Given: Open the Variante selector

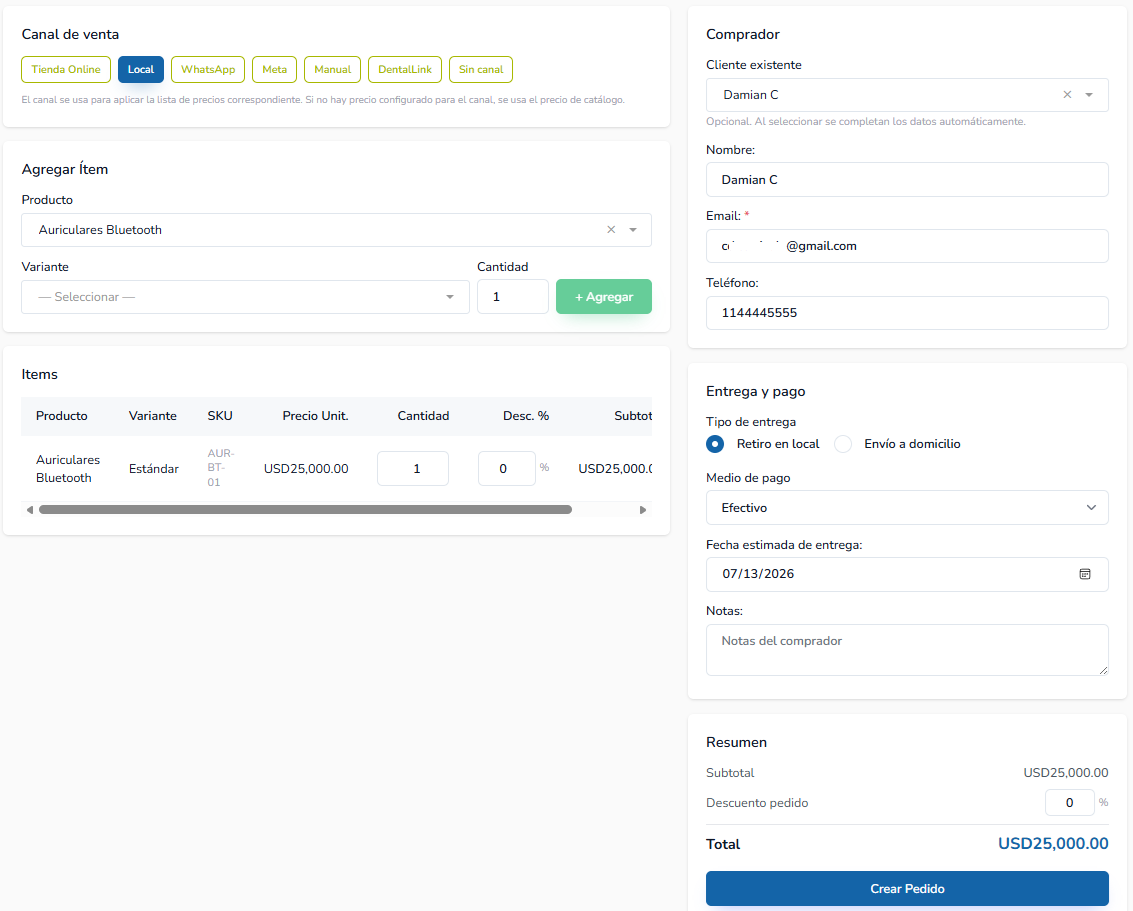Looking at the screenshot, I should pyautogui.click(x=246, y=297).
